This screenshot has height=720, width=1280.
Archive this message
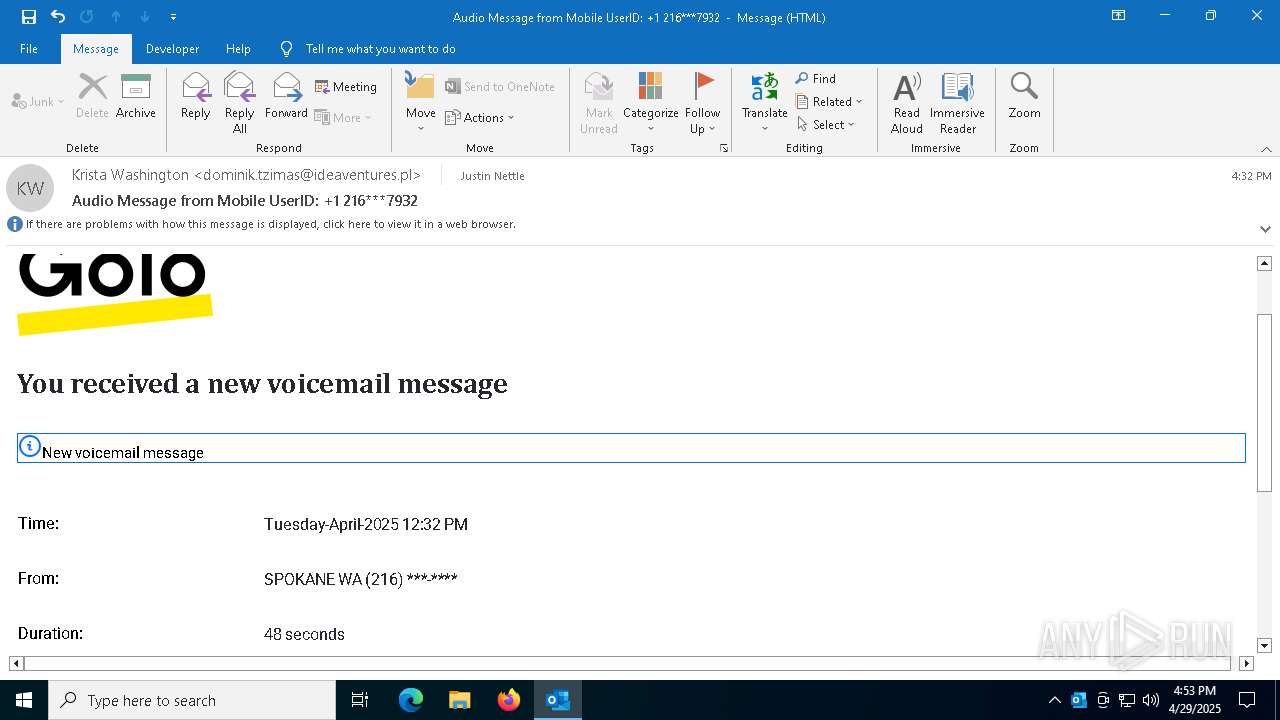coord(136,97)
